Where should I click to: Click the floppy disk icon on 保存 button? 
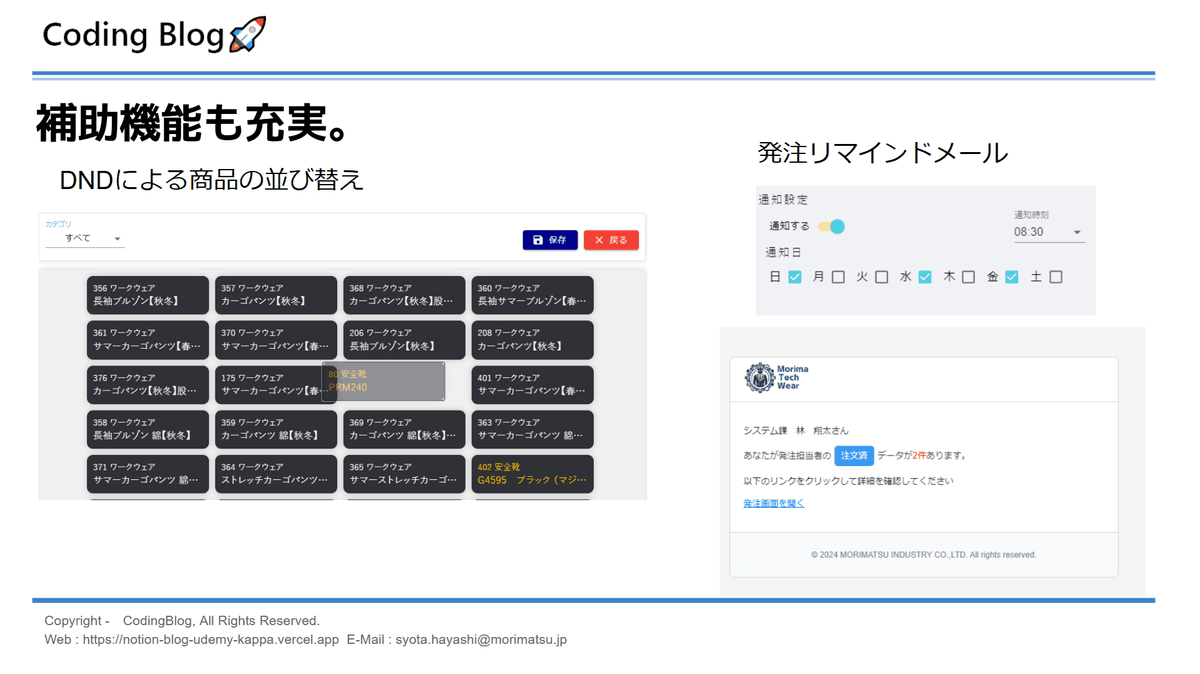538,240
